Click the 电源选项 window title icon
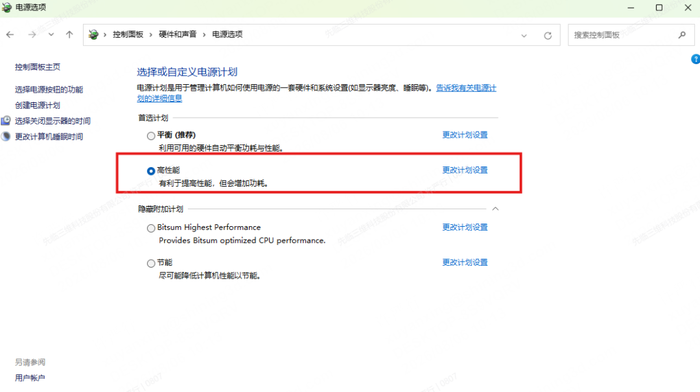 [x=7, y=7]
